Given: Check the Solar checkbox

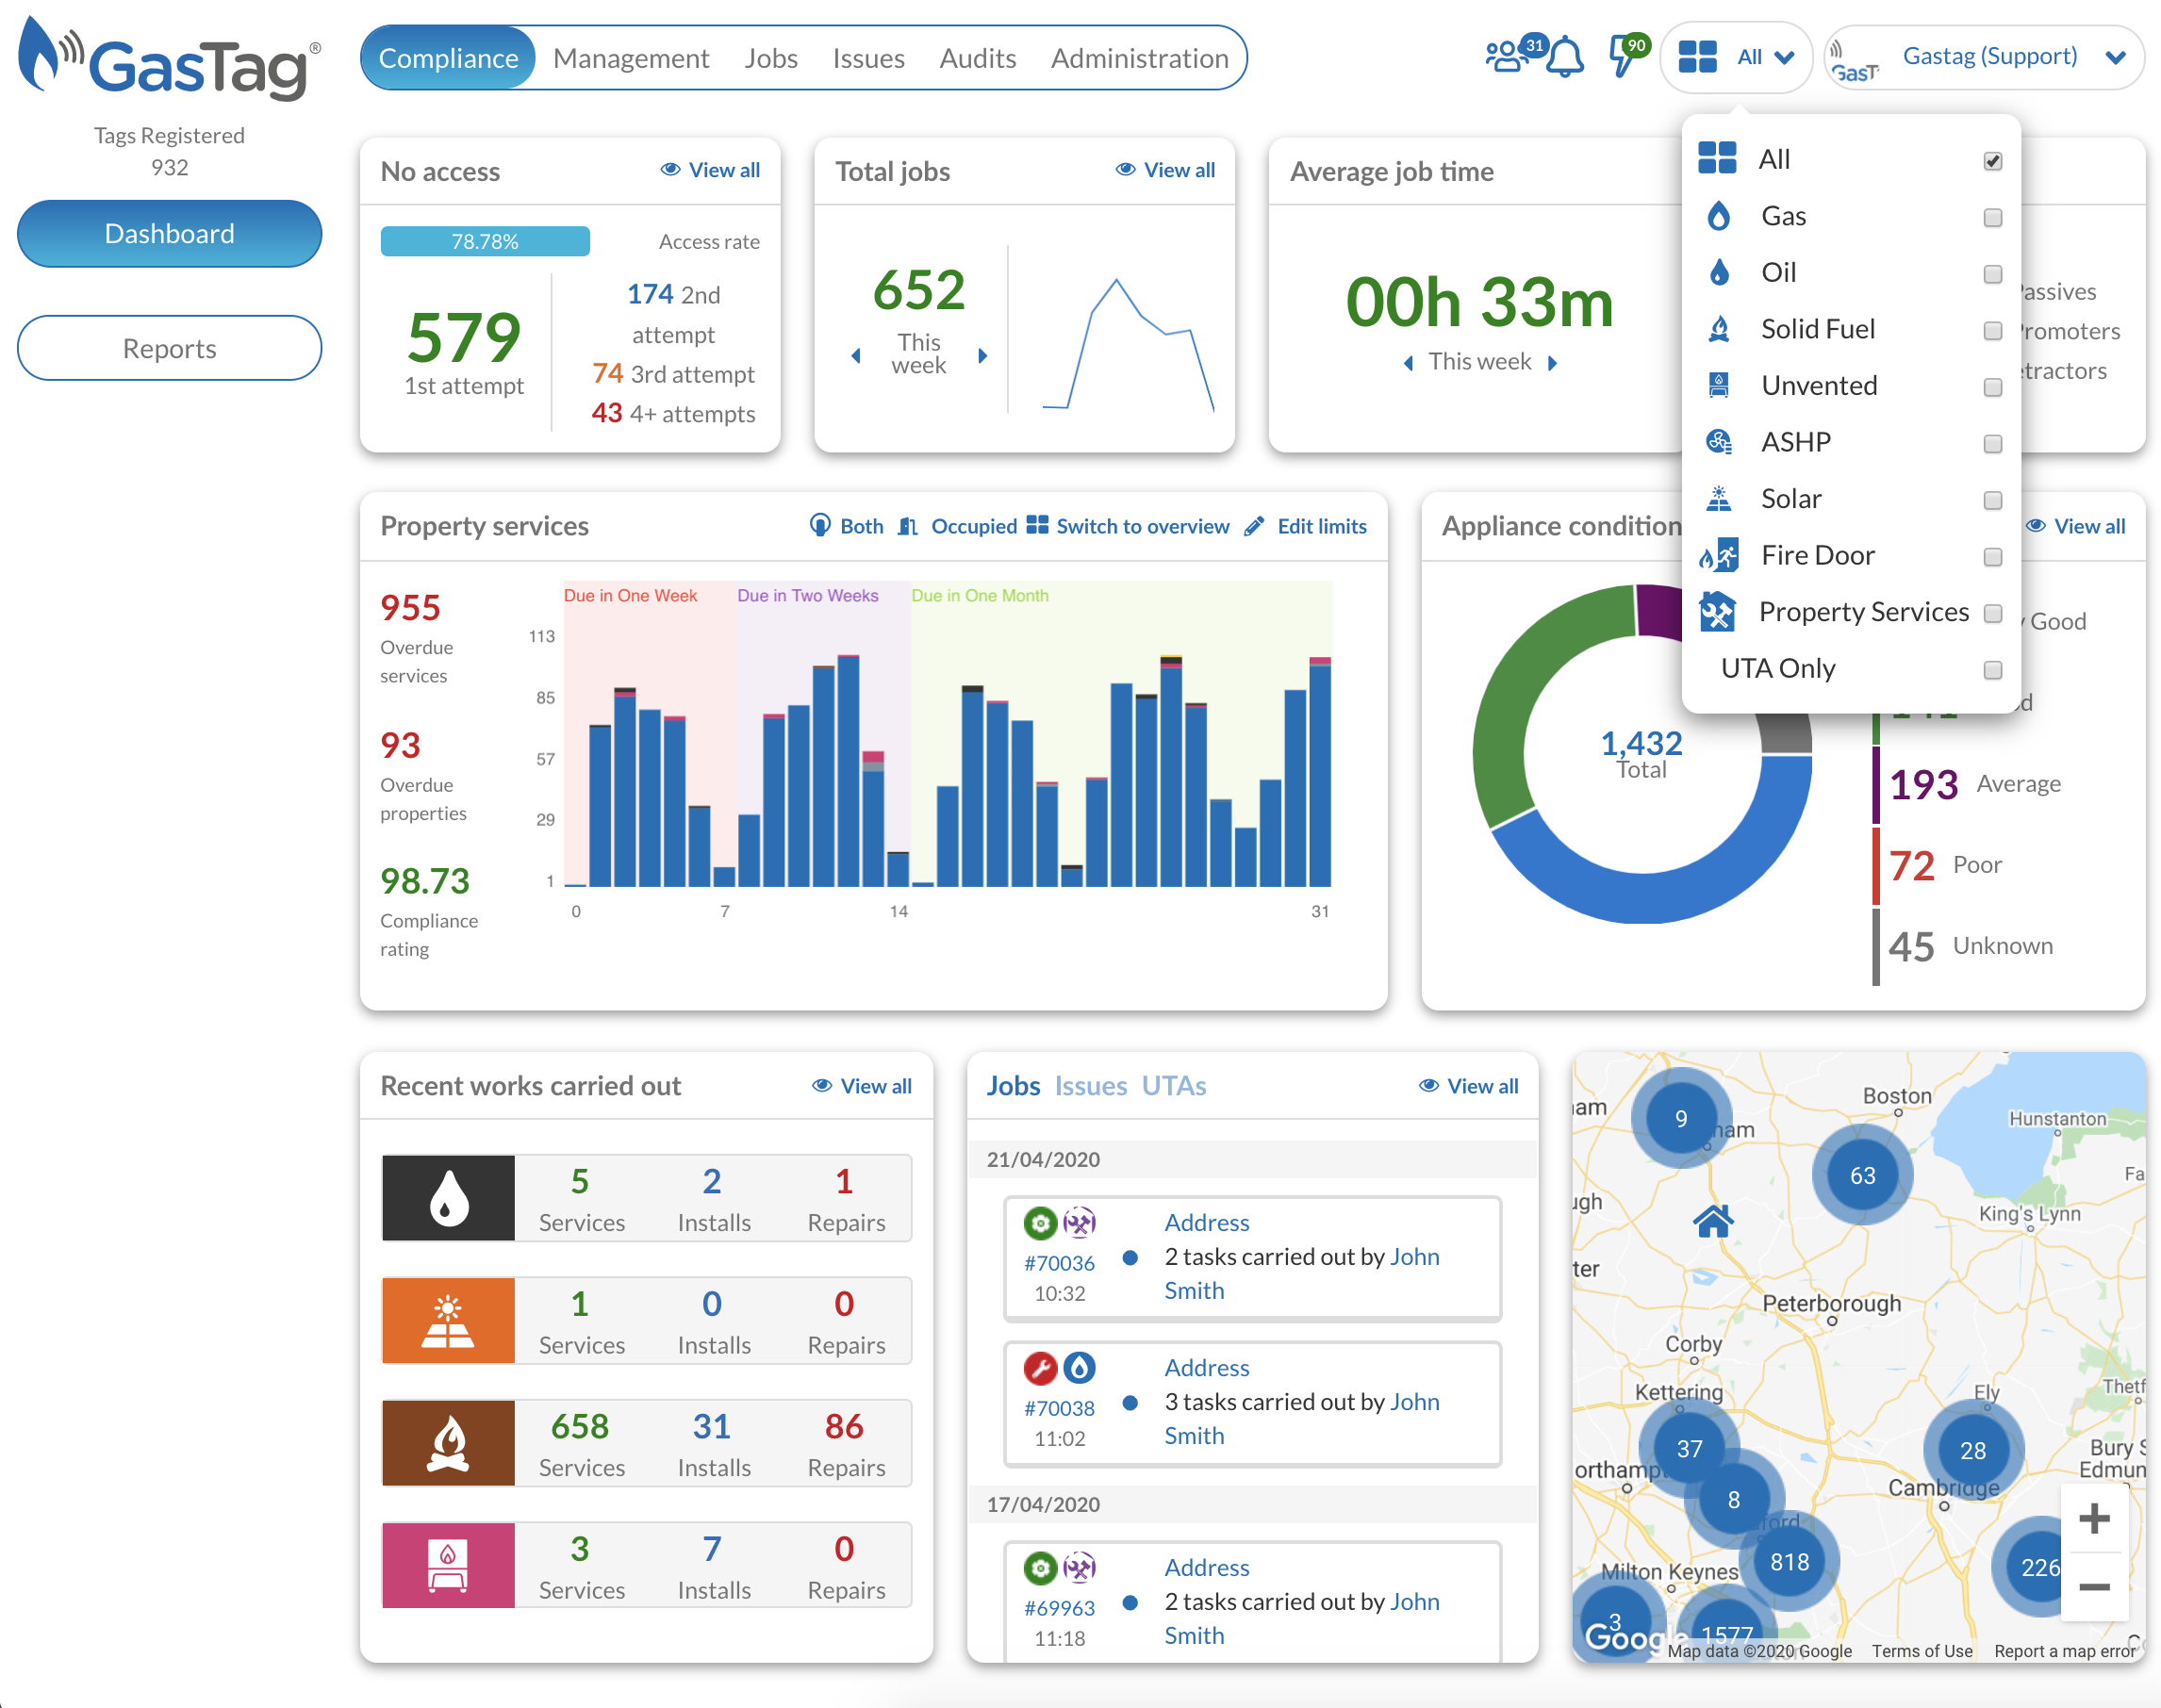Looking at the screenshot, I should coord(1992,500).
